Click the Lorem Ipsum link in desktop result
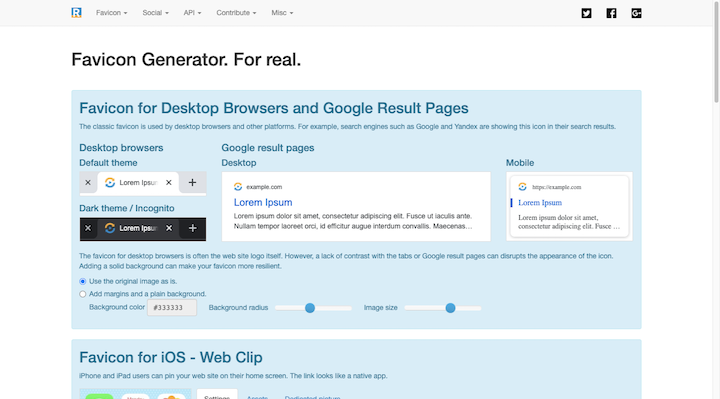 (x=263, y=202)
